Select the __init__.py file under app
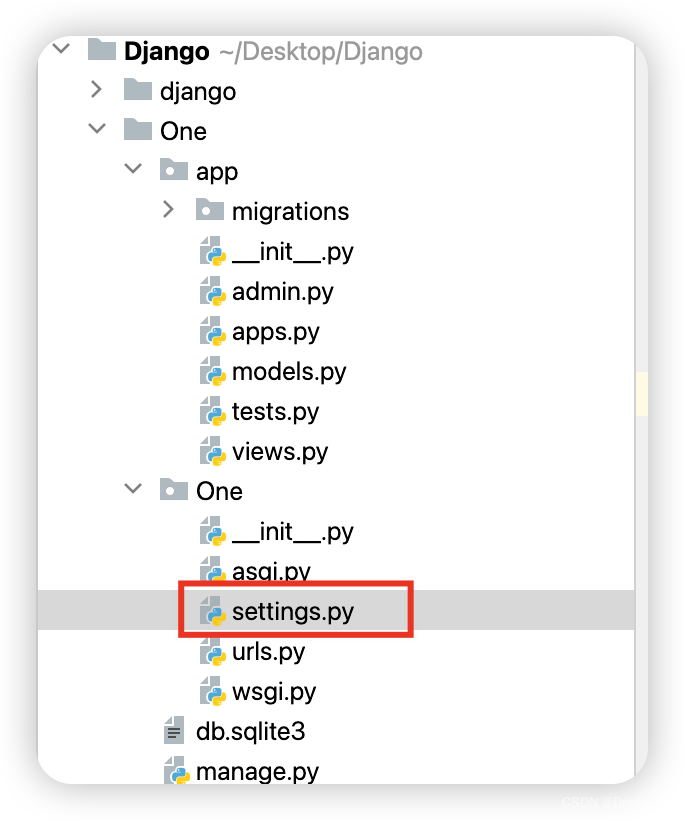The height and width of the screenshot is (820, 684). pyautogui.click(x=290, y=251)
